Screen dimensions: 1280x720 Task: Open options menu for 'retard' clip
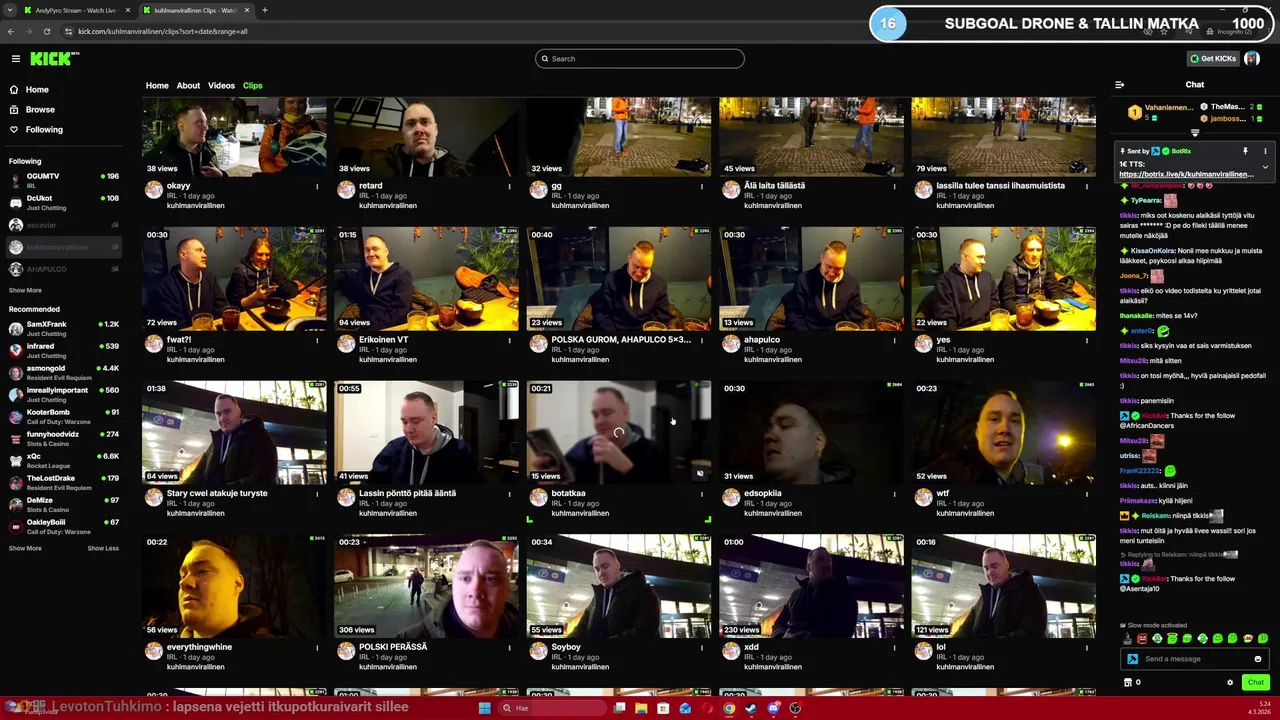click(x=509, y=186)
